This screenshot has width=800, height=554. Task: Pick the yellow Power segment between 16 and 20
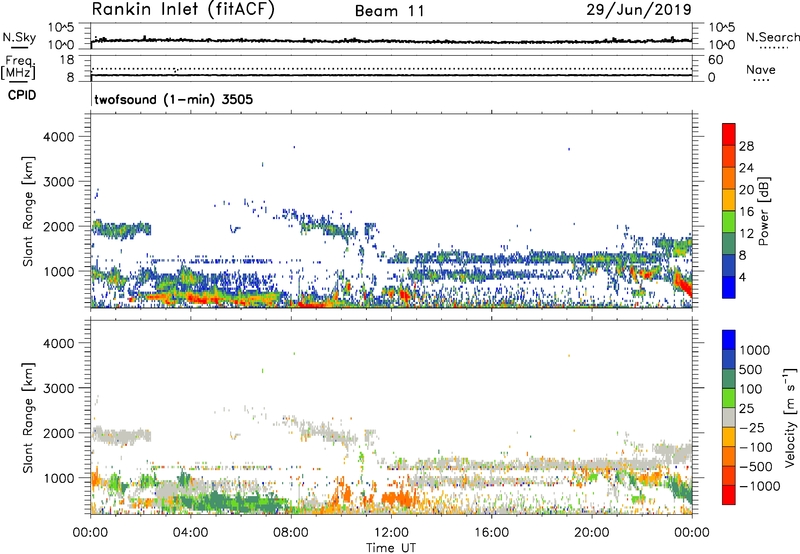coord(729,199)
